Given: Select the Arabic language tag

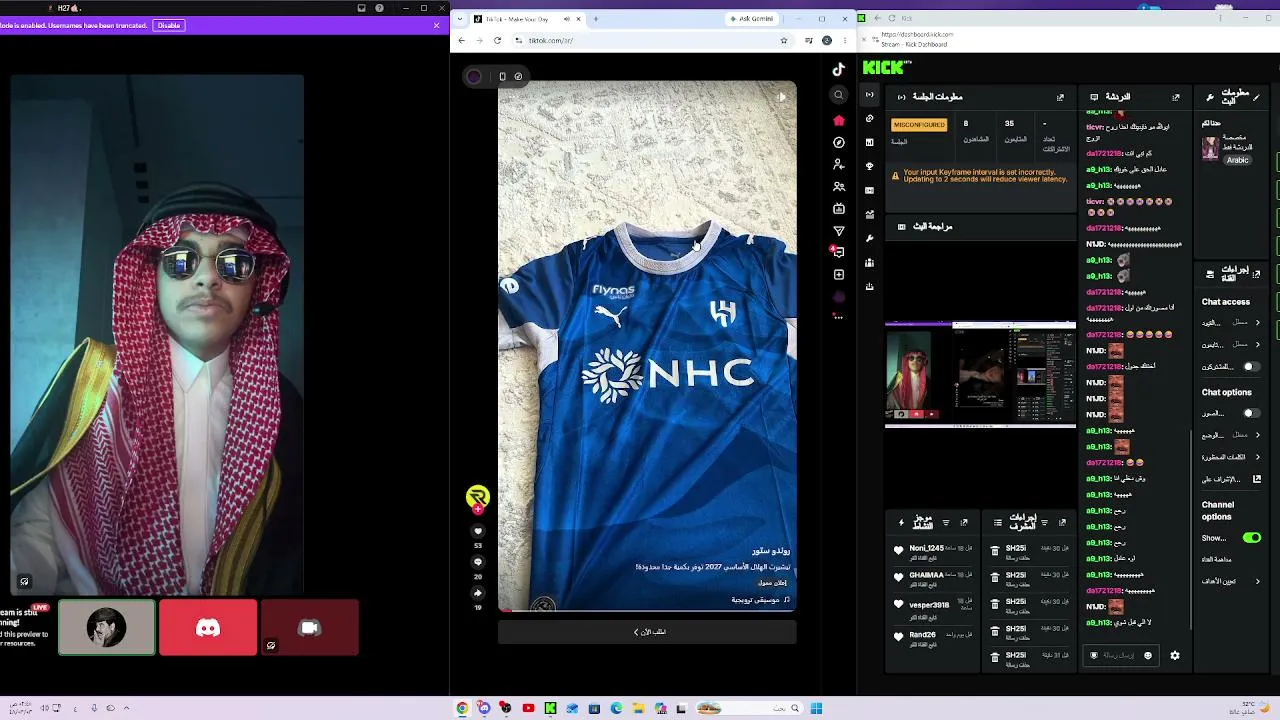Looking at the screenshot, I should (x=1238, y=160).
